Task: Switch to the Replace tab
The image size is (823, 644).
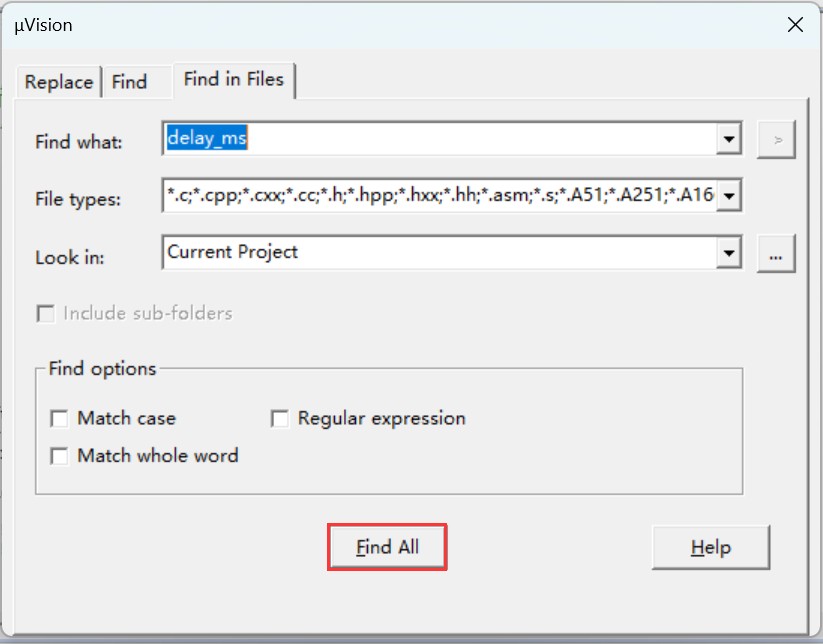Action: point(59,82)
